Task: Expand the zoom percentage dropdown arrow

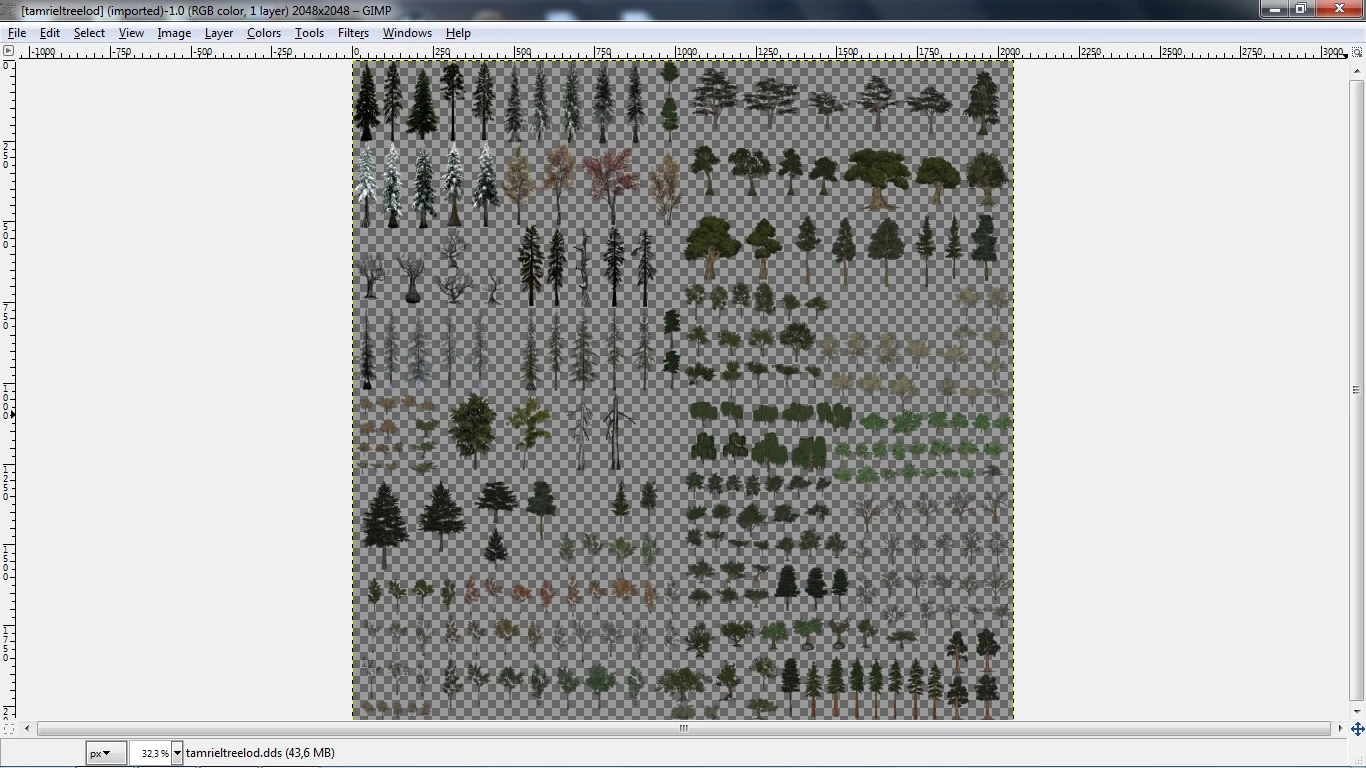Action: tap(177, 753)
